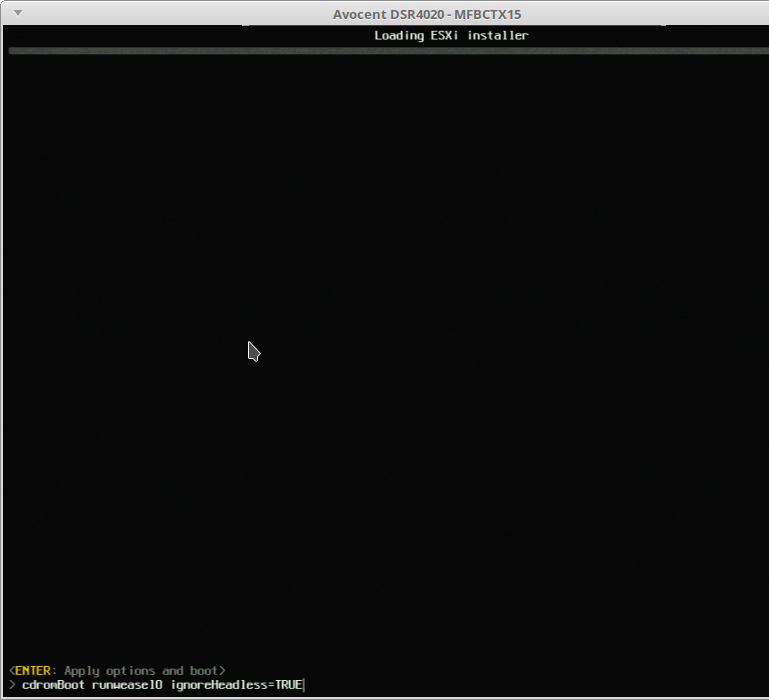Click the Loading ESXi installer heading
The width and height of the screenshot is (769, 700).
tap(451, 35)
